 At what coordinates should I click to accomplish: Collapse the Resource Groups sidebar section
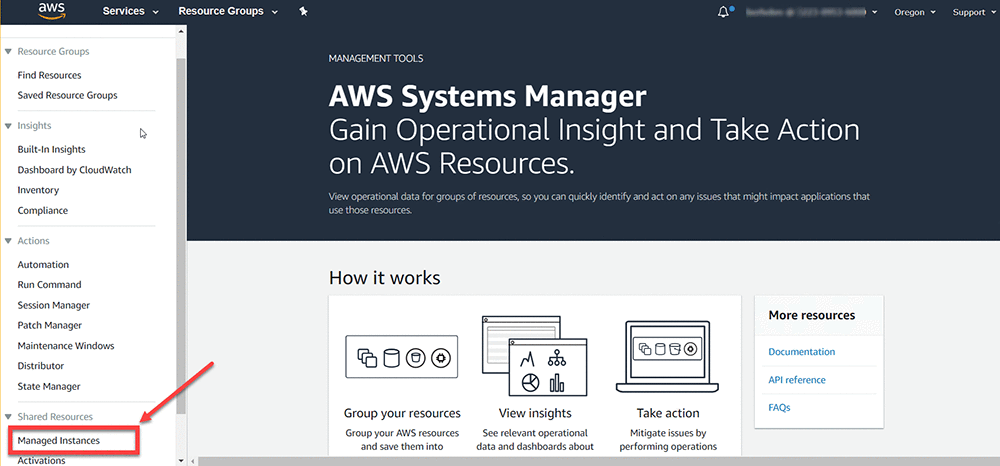pyautogui.click(x=8, y=52)
